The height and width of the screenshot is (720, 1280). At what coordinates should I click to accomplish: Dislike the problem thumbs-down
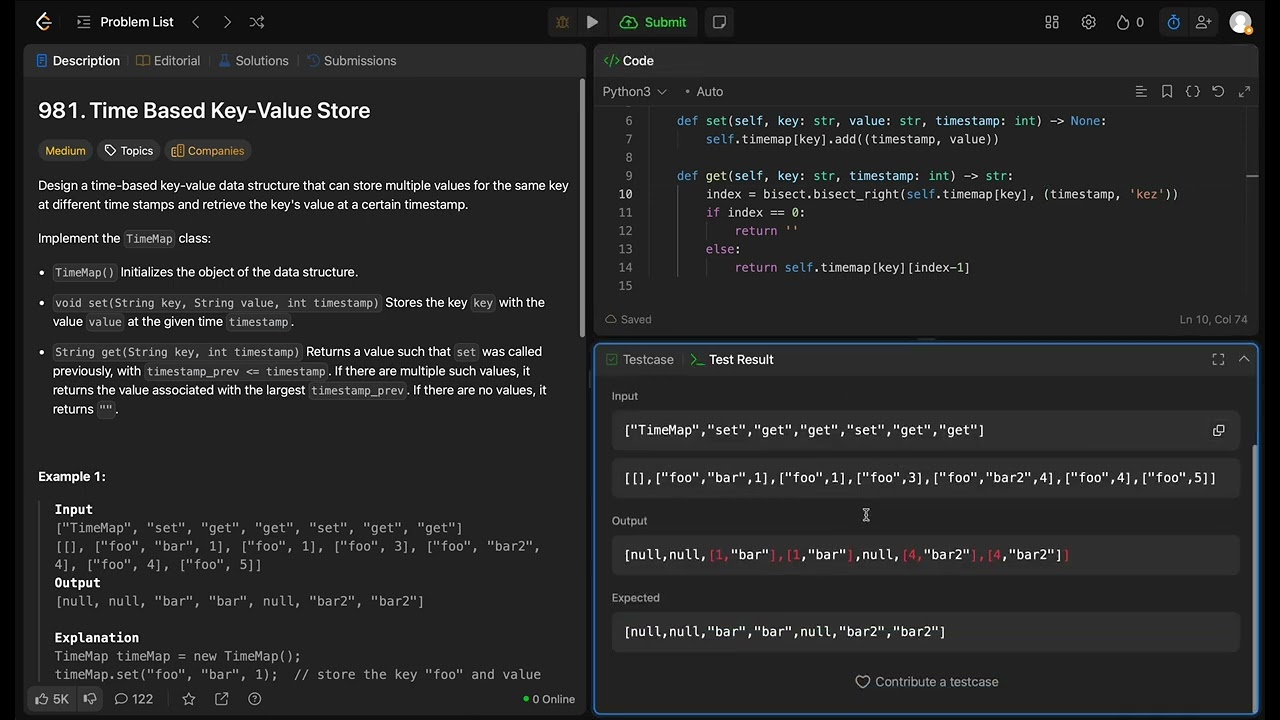coord(90,699)
